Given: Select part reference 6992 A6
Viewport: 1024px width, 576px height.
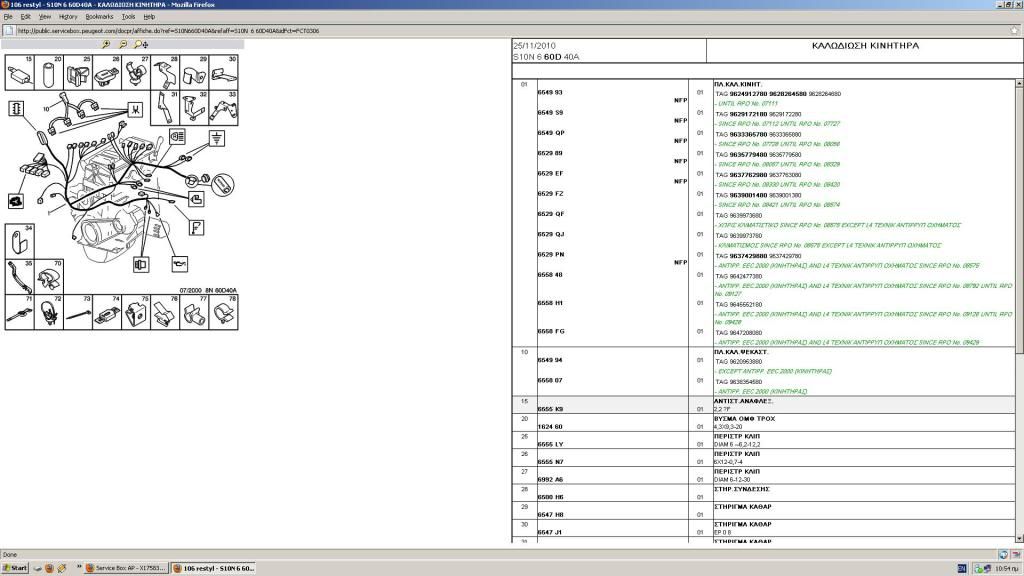Looking at the screenshot, I should pyautogui.click(x=550, y=479).
